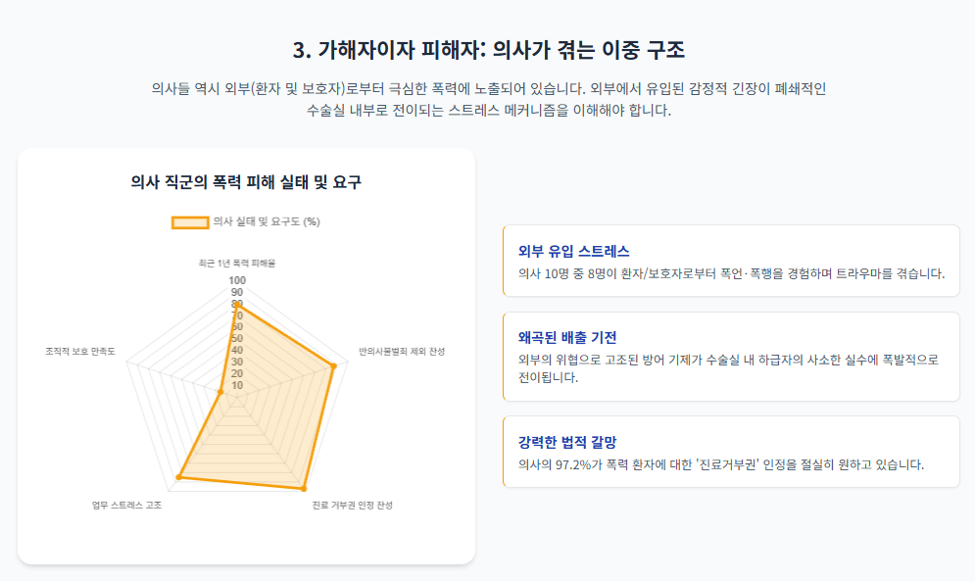
Task: Click the section heading 가해자이자 피해자
Action: tap(399, 50)
